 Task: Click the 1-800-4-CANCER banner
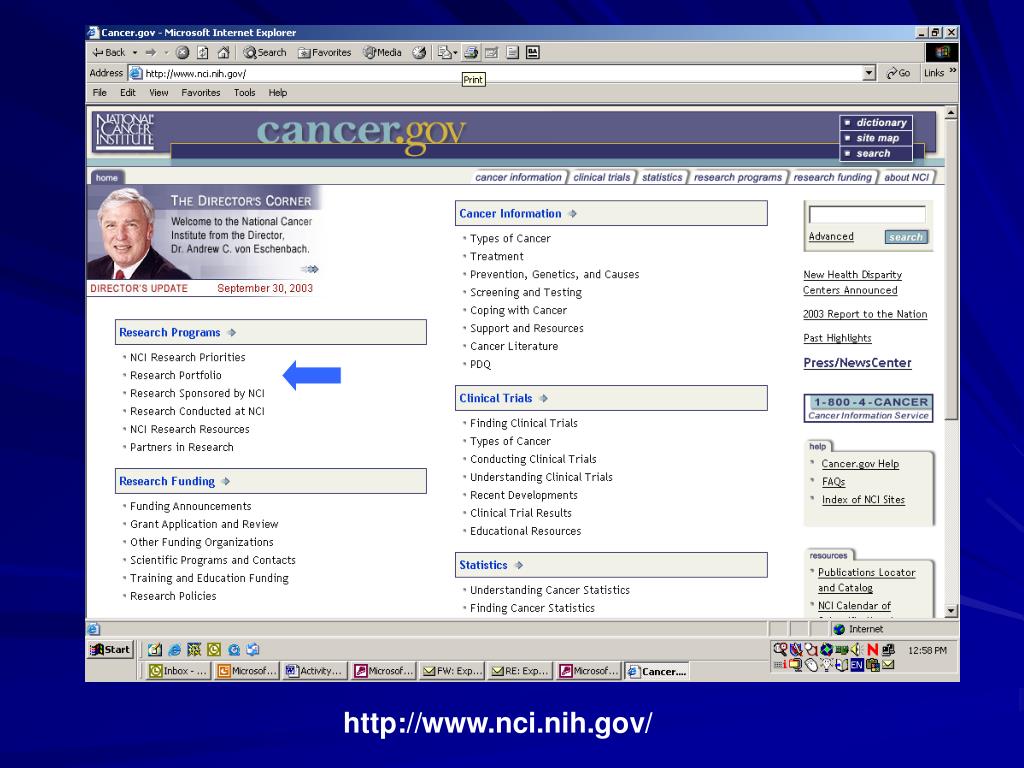tap(868, 408)
